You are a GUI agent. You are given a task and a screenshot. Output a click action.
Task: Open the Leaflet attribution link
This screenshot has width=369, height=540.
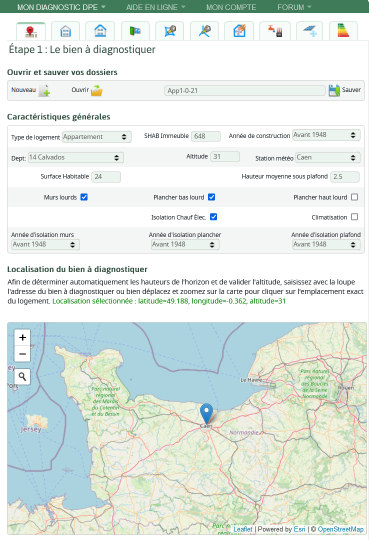(243, 529)
